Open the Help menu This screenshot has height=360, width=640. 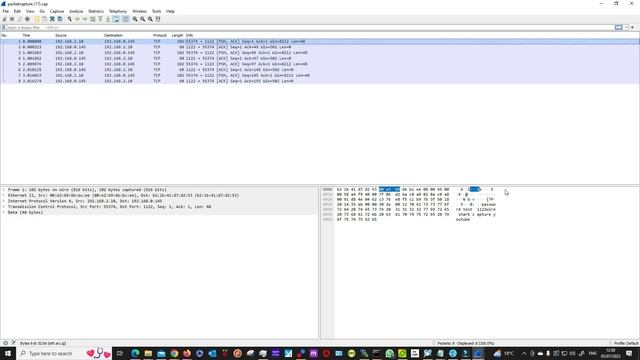[x=170, y=11]
